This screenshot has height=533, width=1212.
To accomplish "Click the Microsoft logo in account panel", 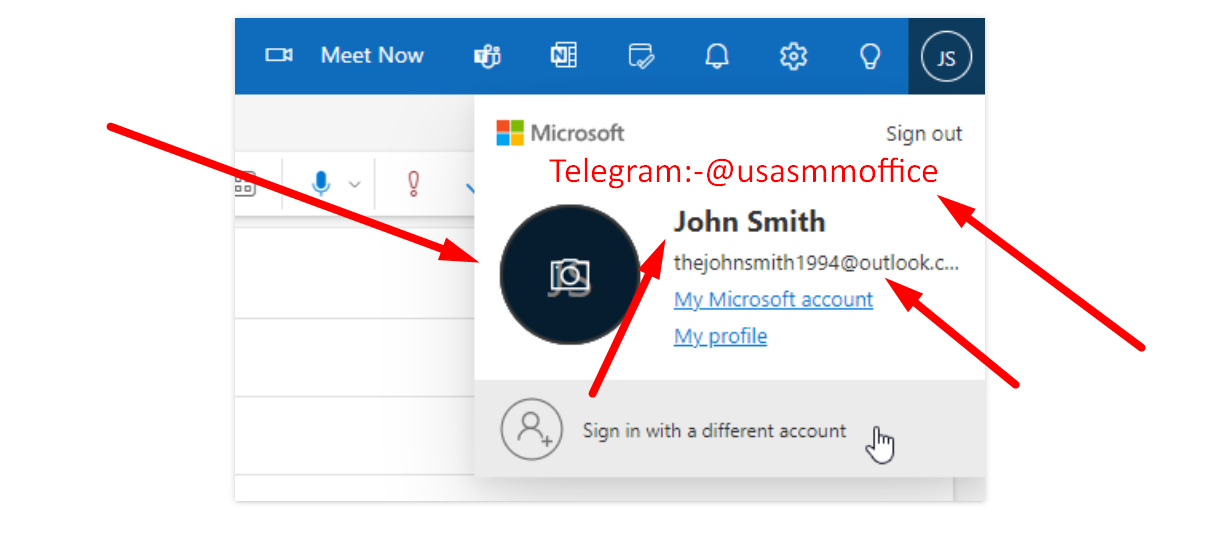I will [561, 133].
